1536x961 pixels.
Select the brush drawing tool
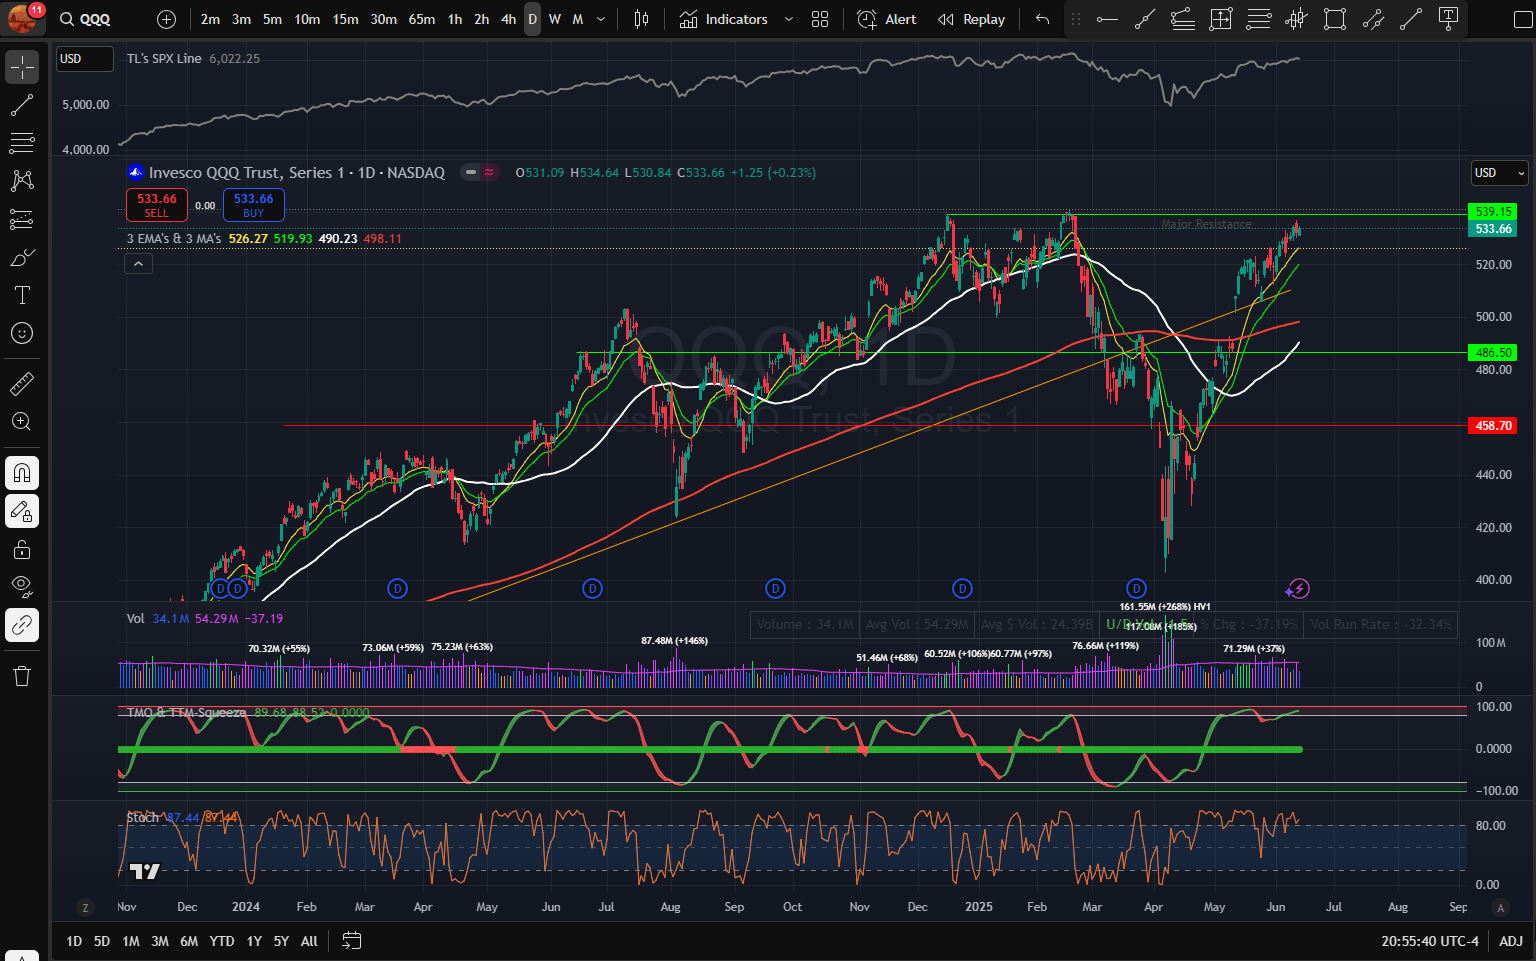pos(22,257)
